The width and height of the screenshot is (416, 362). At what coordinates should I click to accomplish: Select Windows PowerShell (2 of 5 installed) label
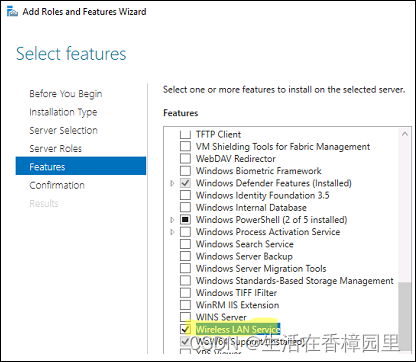pyautogui.click(x=272, y=220)
